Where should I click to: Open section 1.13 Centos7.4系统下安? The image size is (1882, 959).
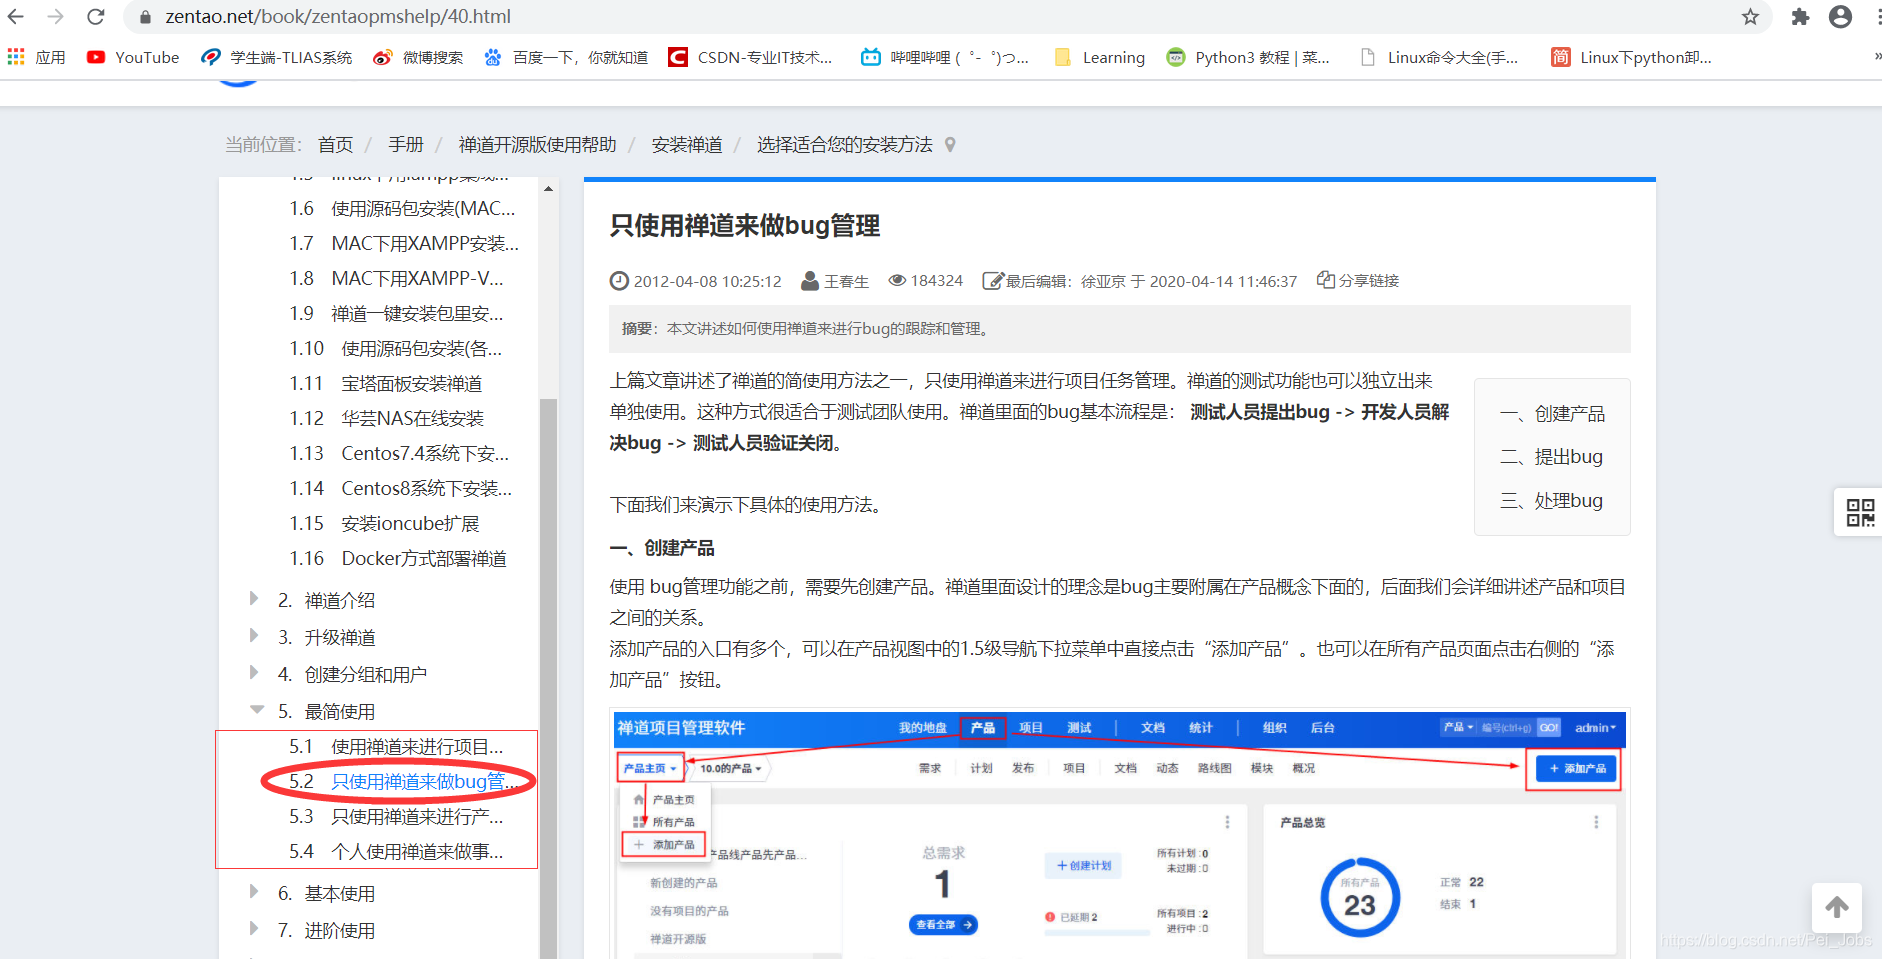(x=400, y=454)
